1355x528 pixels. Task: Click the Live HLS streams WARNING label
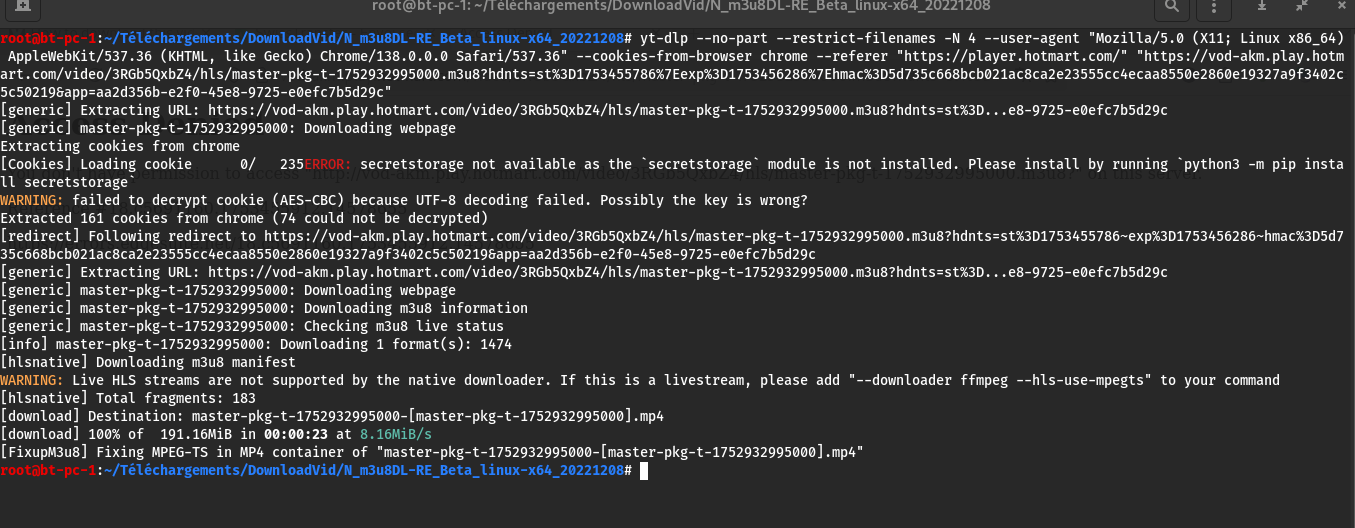click(x=32, y=380)
